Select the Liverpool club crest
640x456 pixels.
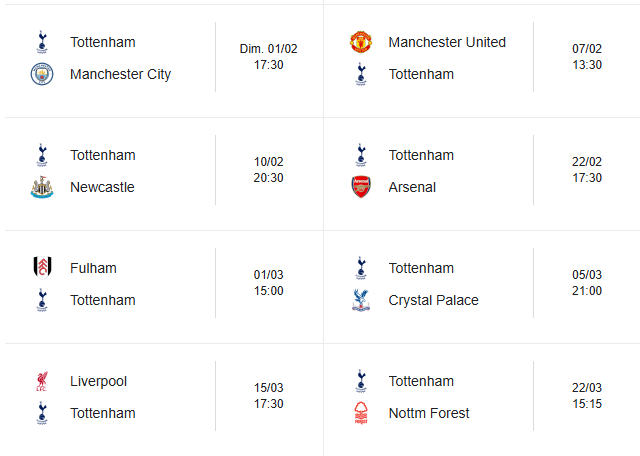coord(41,381)
